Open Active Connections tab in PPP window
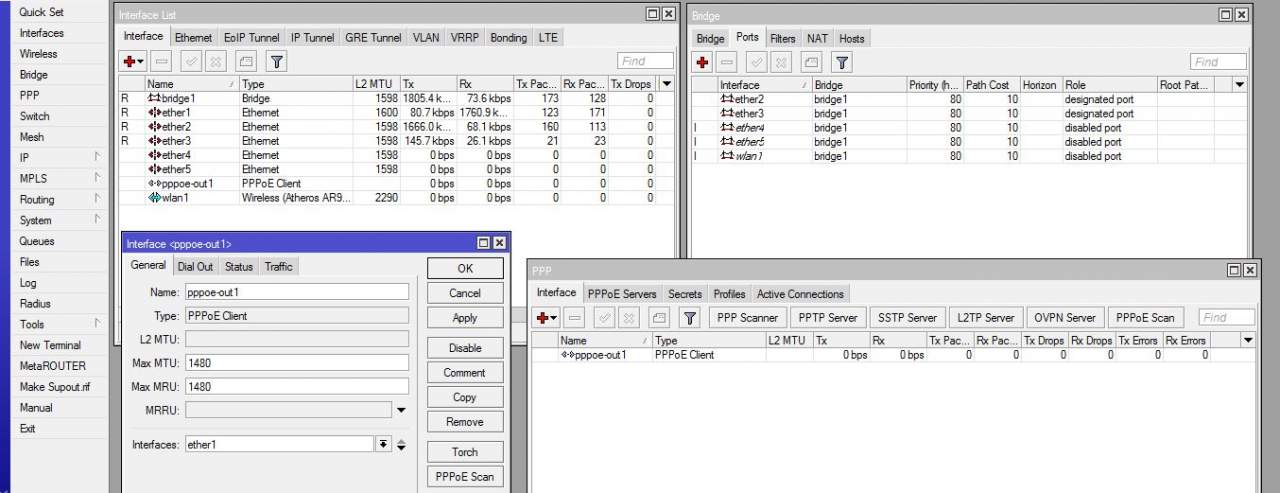Image resolution: width=1280 pixels, height=493 pixels. click(x=801, y=293)
